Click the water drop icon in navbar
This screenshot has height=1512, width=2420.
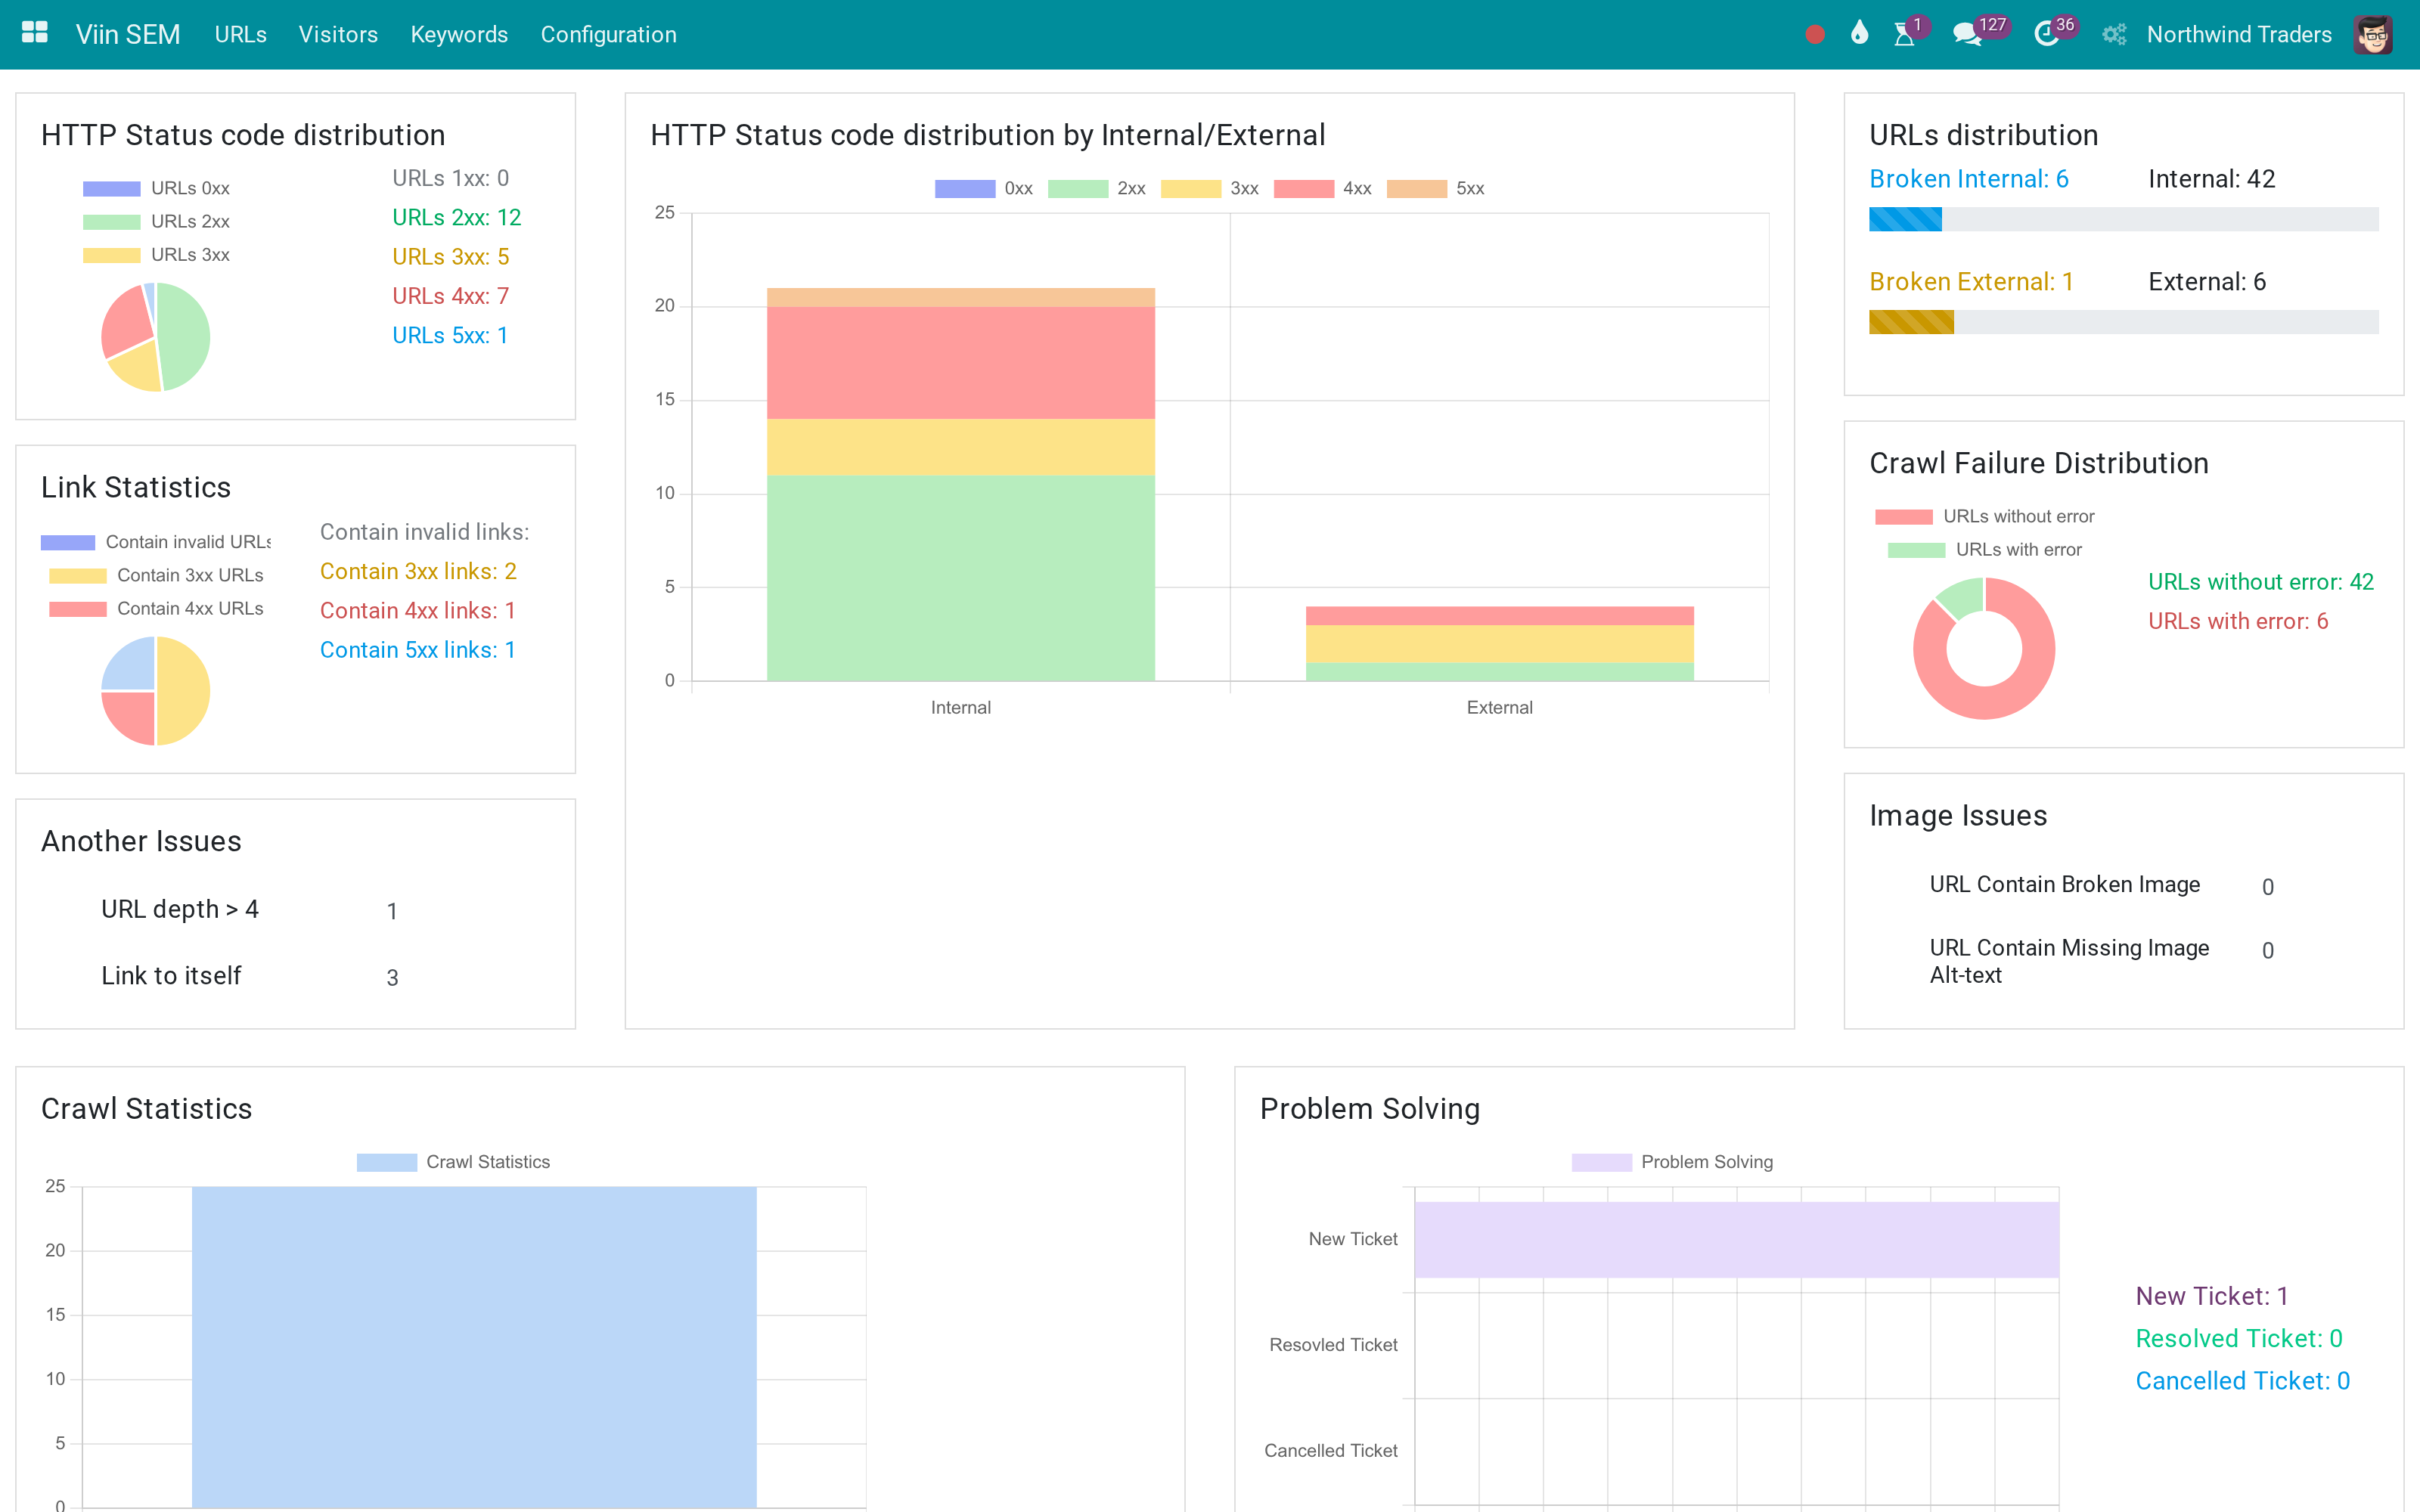[1859, 34]
